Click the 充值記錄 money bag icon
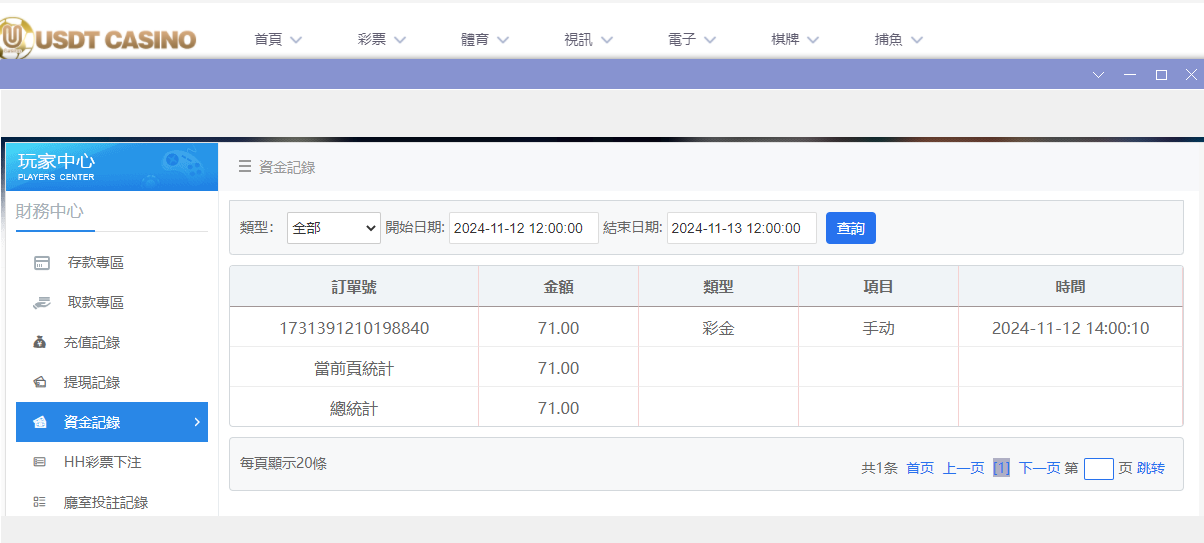This screenshot has width=1204, height=543. point(40,343)
